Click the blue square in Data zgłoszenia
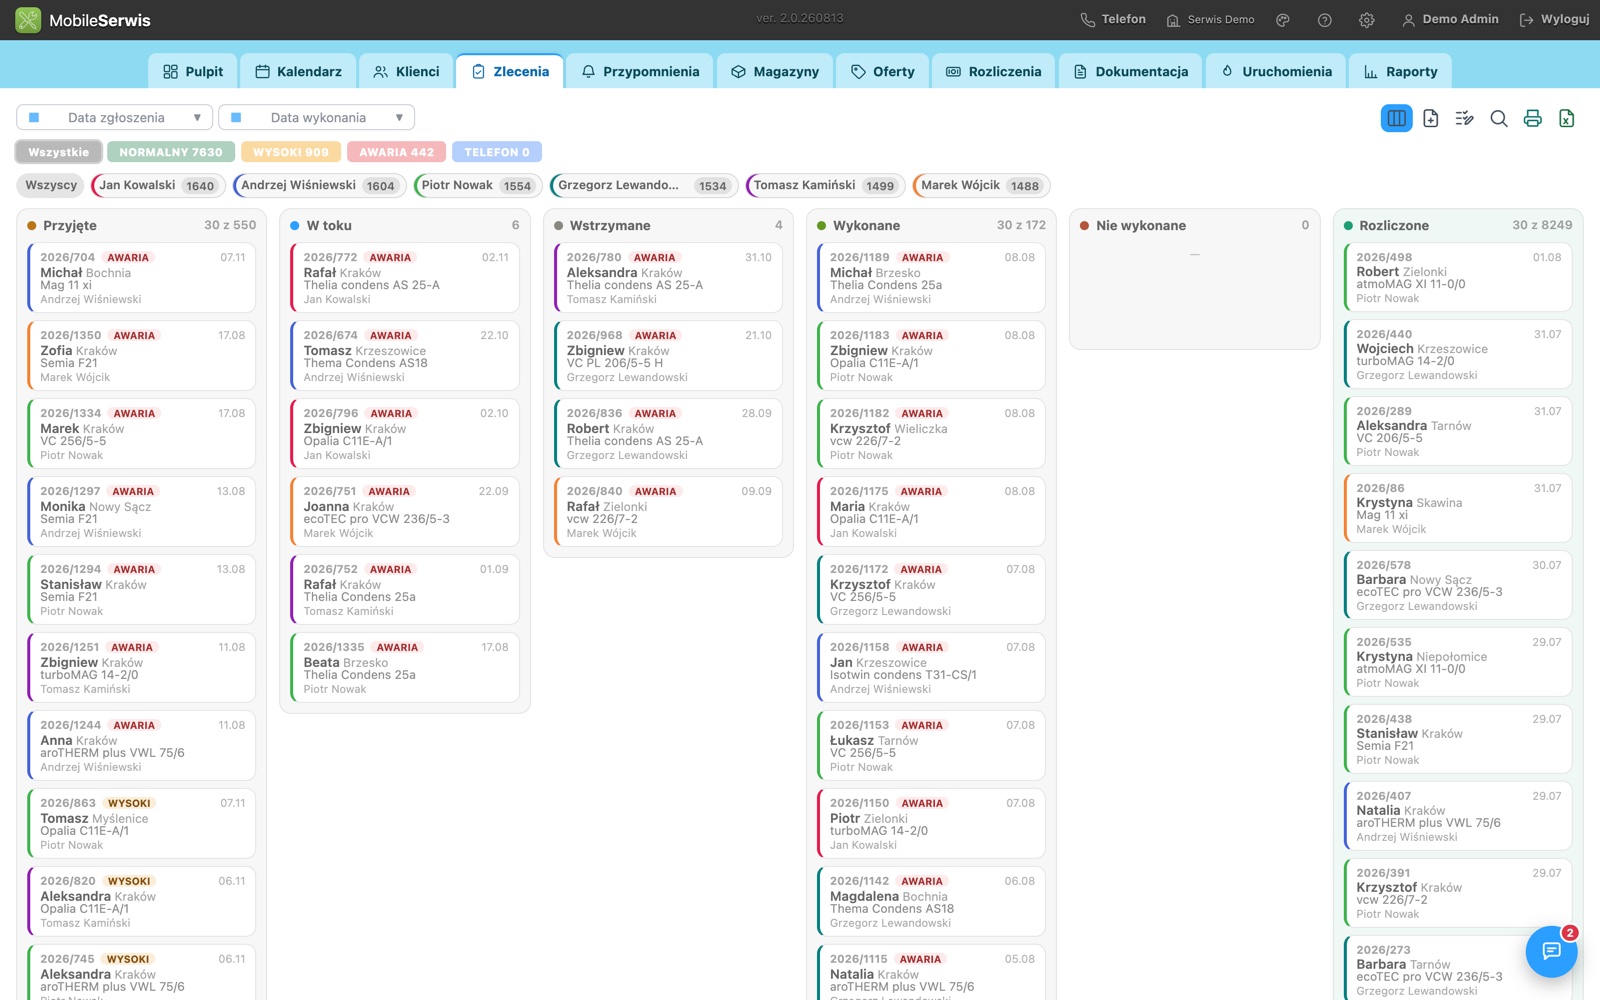 click(34, 118)
